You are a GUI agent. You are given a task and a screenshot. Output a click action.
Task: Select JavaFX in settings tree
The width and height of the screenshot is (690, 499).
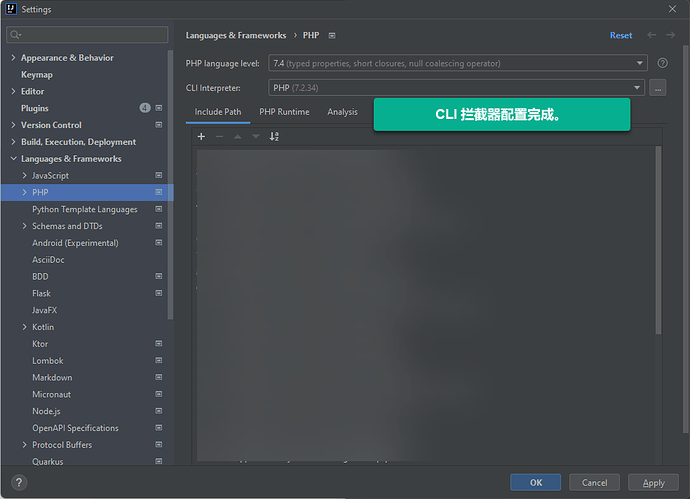pos(44,310)
